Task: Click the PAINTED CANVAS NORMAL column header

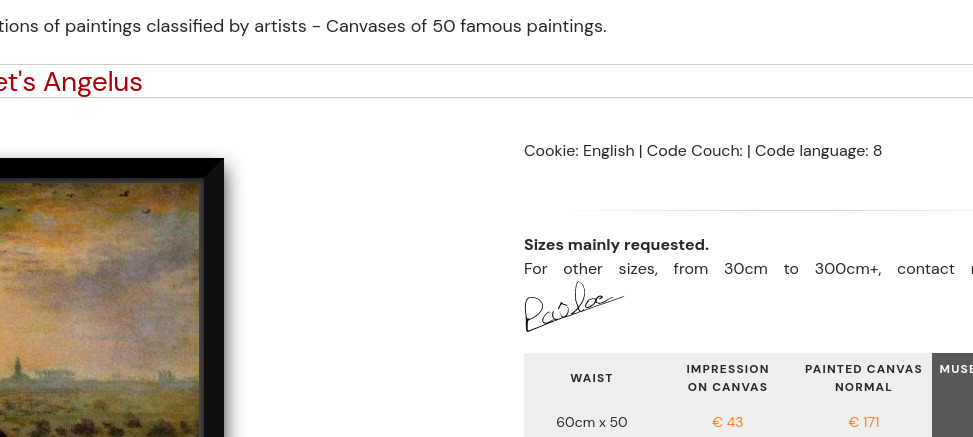Action: 863,378
